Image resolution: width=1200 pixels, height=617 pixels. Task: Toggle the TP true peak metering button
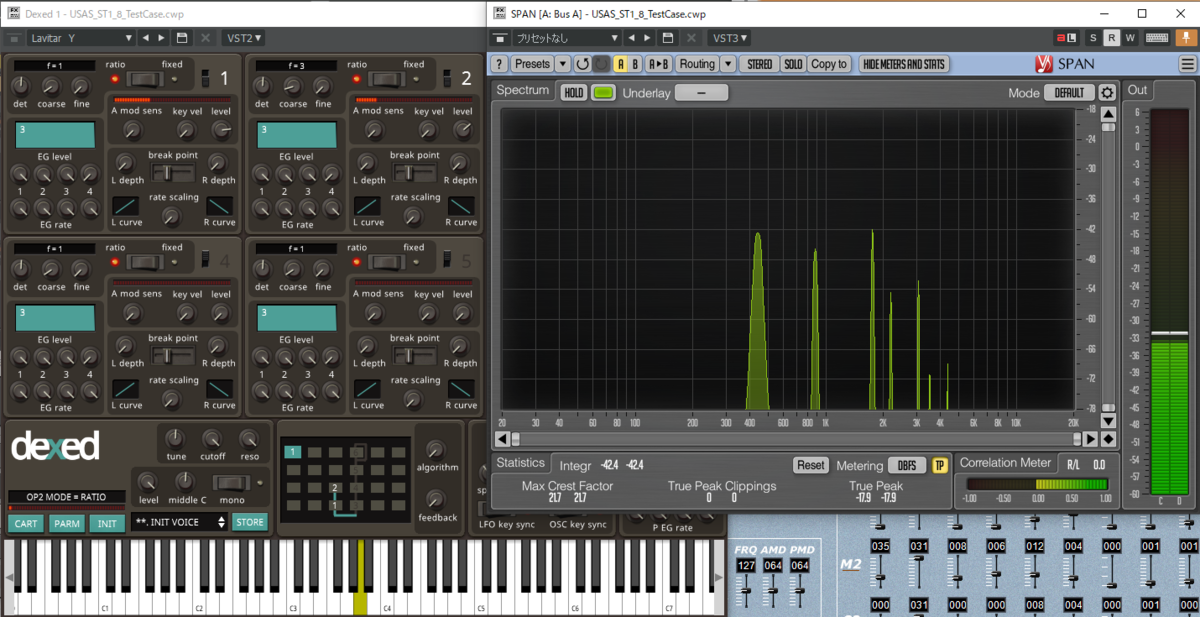pos(939,465)
